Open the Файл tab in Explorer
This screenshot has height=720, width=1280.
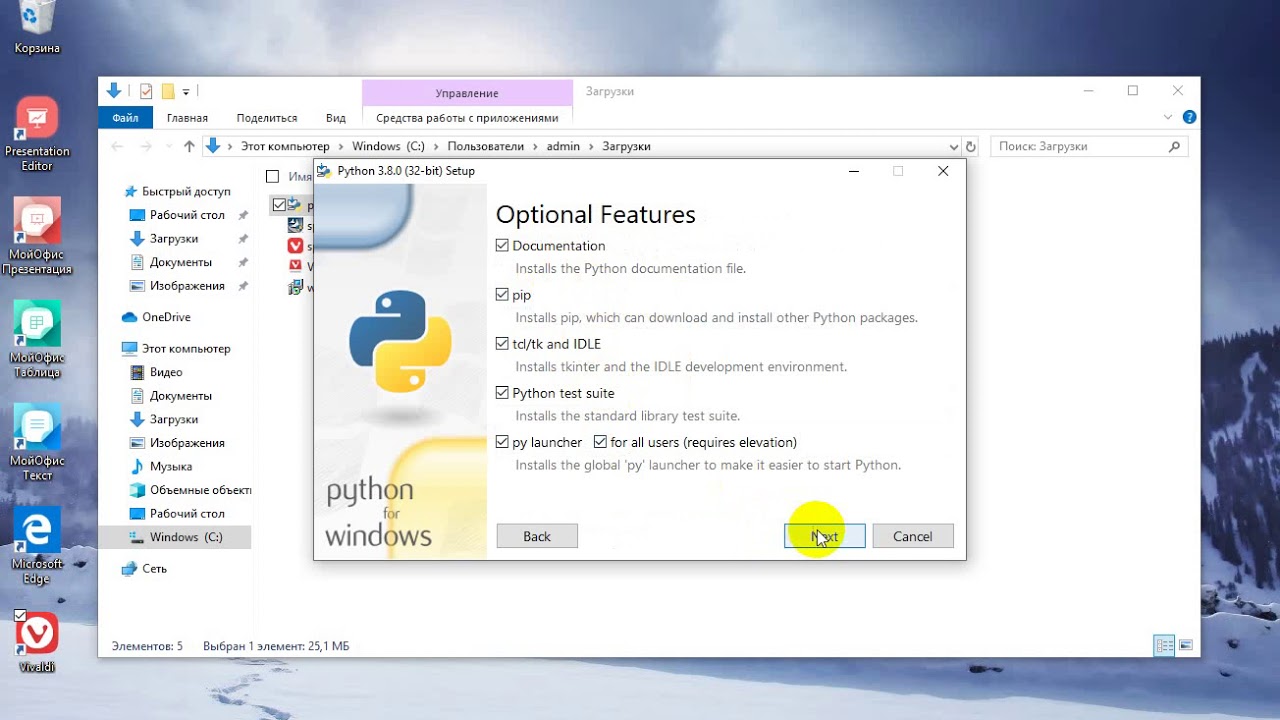point(126,117)
